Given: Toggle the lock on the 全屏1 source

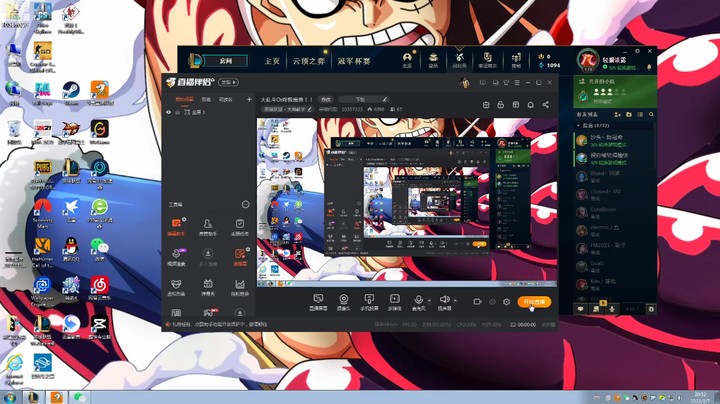Looking at the screenshot, I should pyautogui.click(x=177, y=112).
